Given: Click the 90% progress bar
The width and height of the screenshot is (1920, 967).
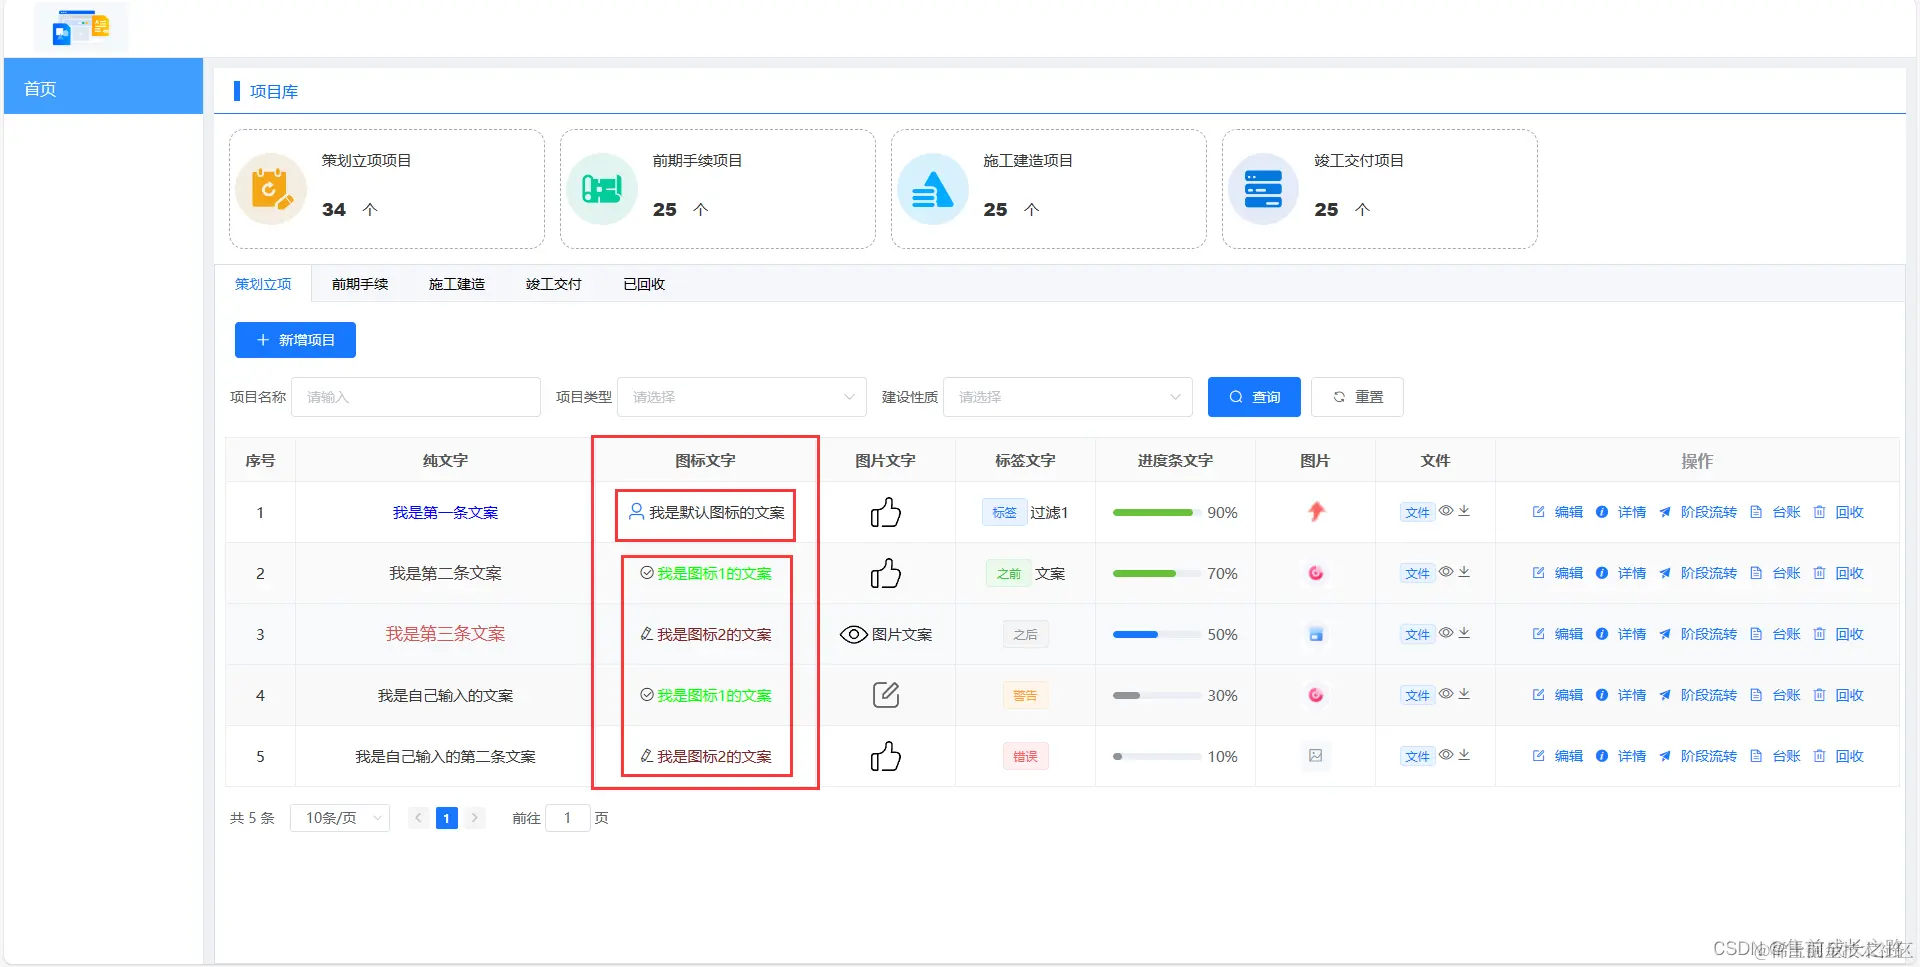Looking at the screenshot, I should pyautogui.click(x=1157, y=512).
